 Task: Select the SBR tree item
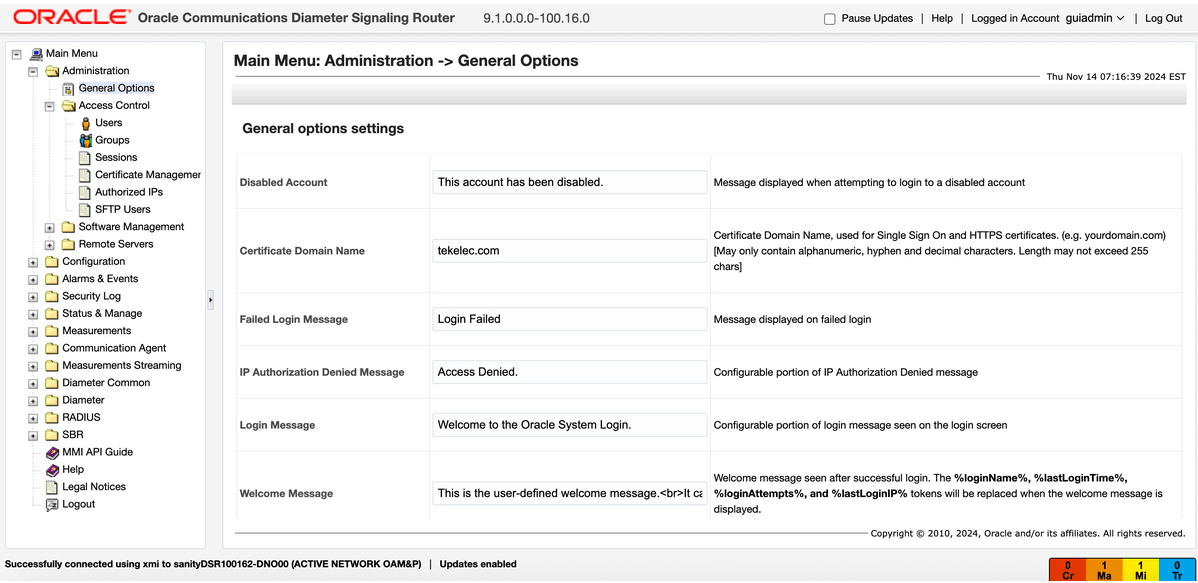(73, 435)
